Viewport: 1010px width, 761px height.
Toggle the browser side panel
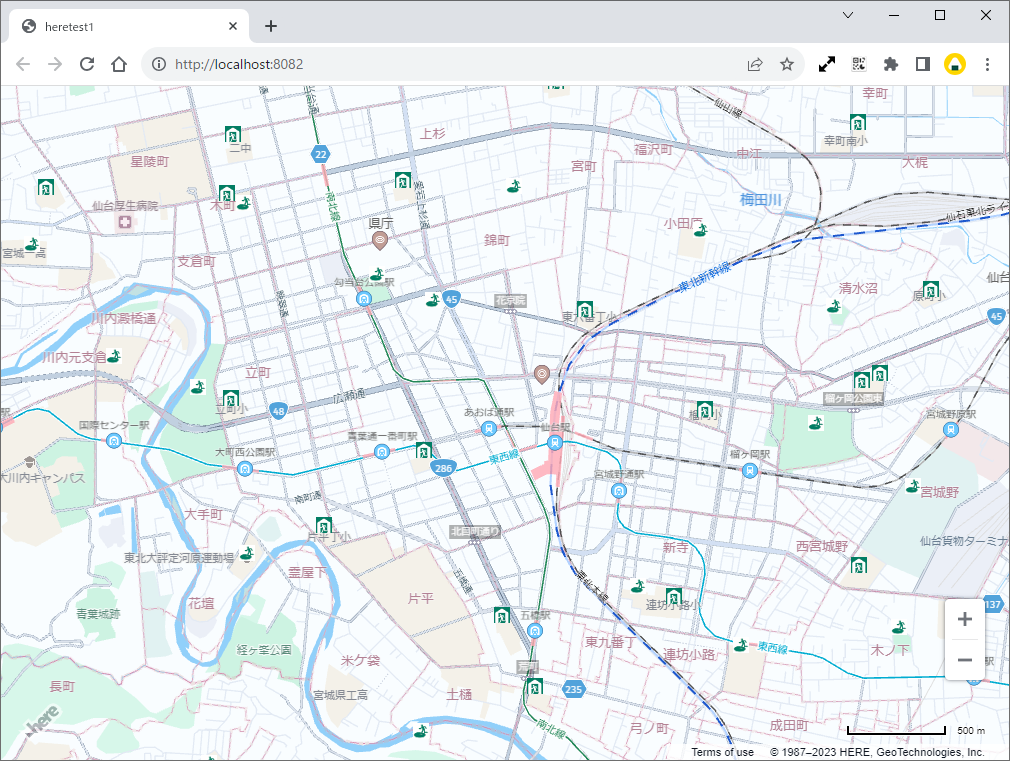[922, 64]
